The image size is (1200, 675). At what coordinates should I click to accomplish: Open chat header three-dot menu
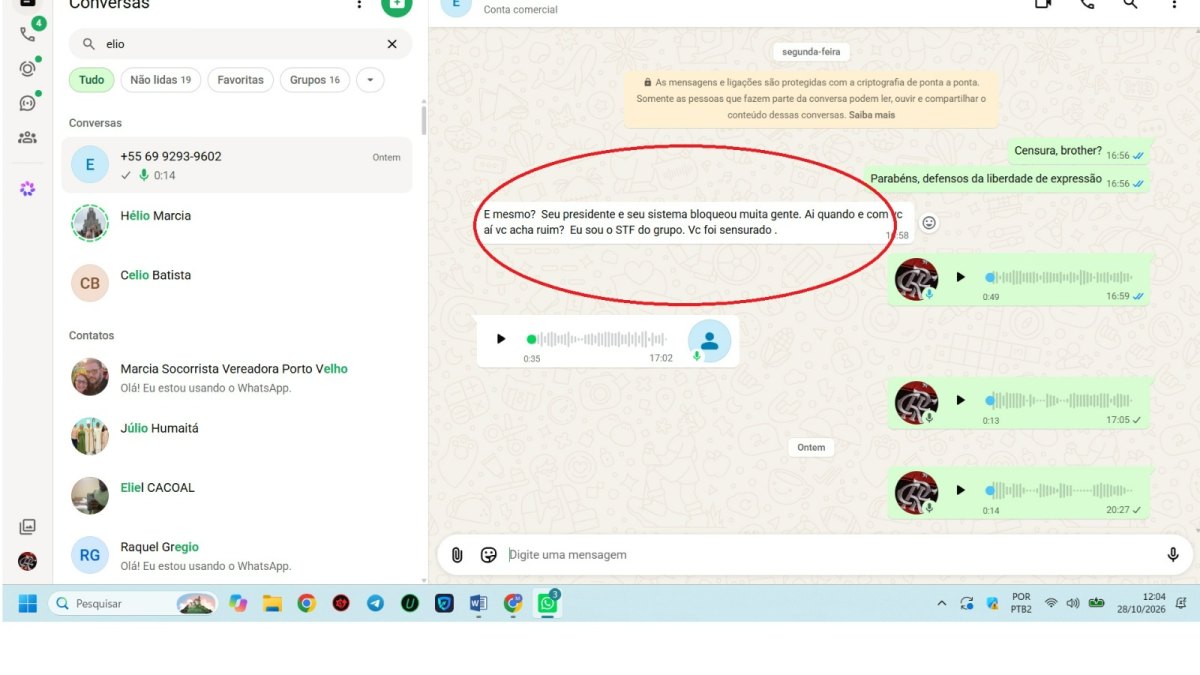pyautogui.click(x=1174, y=4)
